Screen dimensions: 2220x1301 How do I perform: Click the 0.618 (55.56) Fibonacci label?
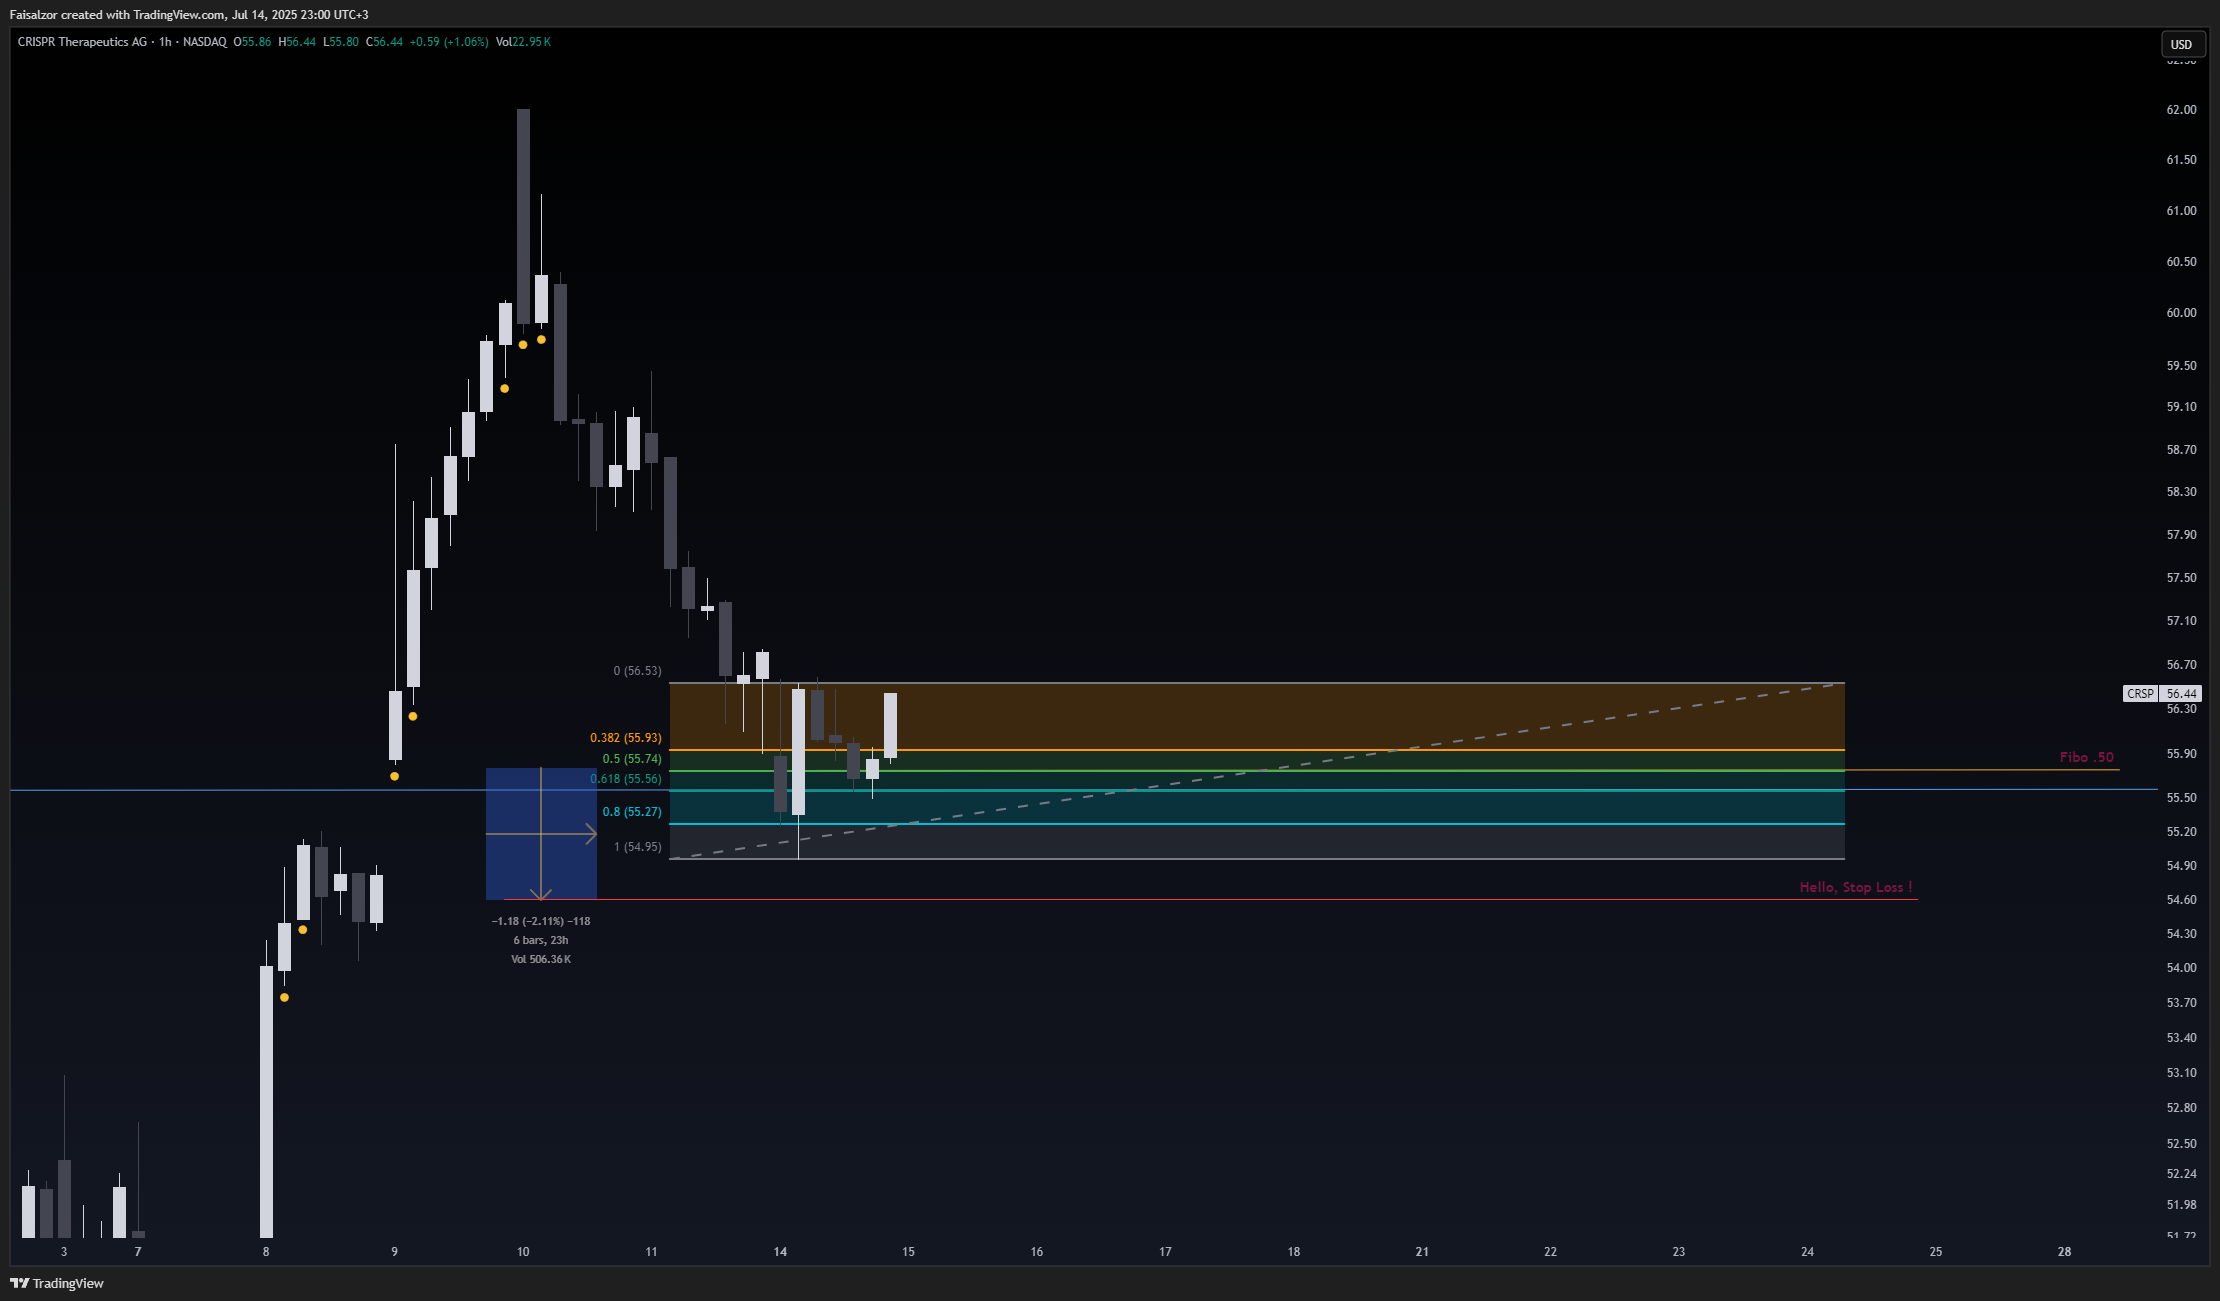626,779
